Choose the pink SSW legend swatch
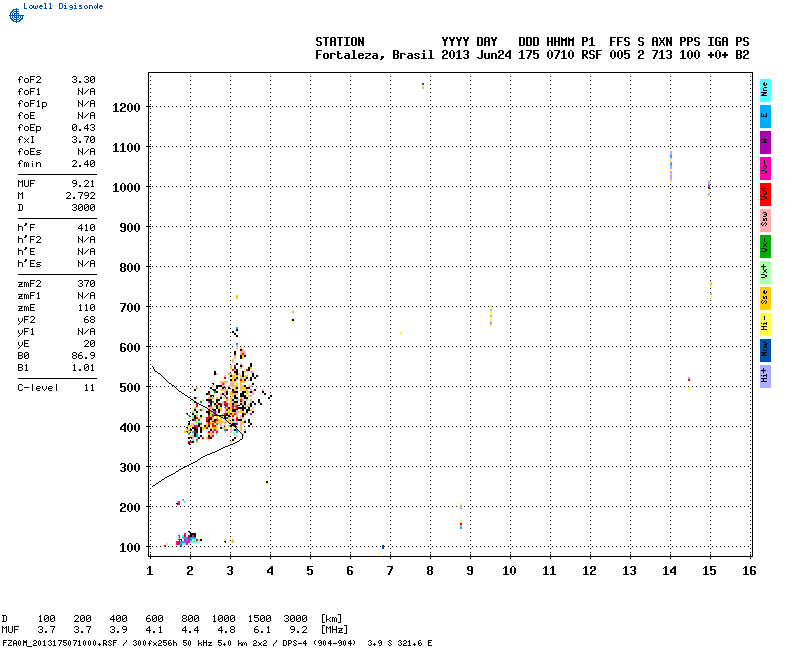Screen dimensions: 800x650 point(765,220)
